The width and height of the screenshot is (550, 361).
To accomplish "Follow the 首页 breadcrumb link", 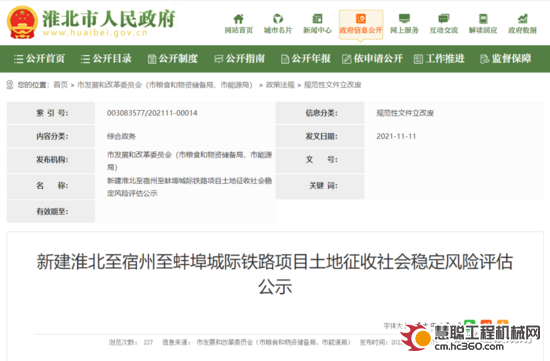I will (60, 85).
